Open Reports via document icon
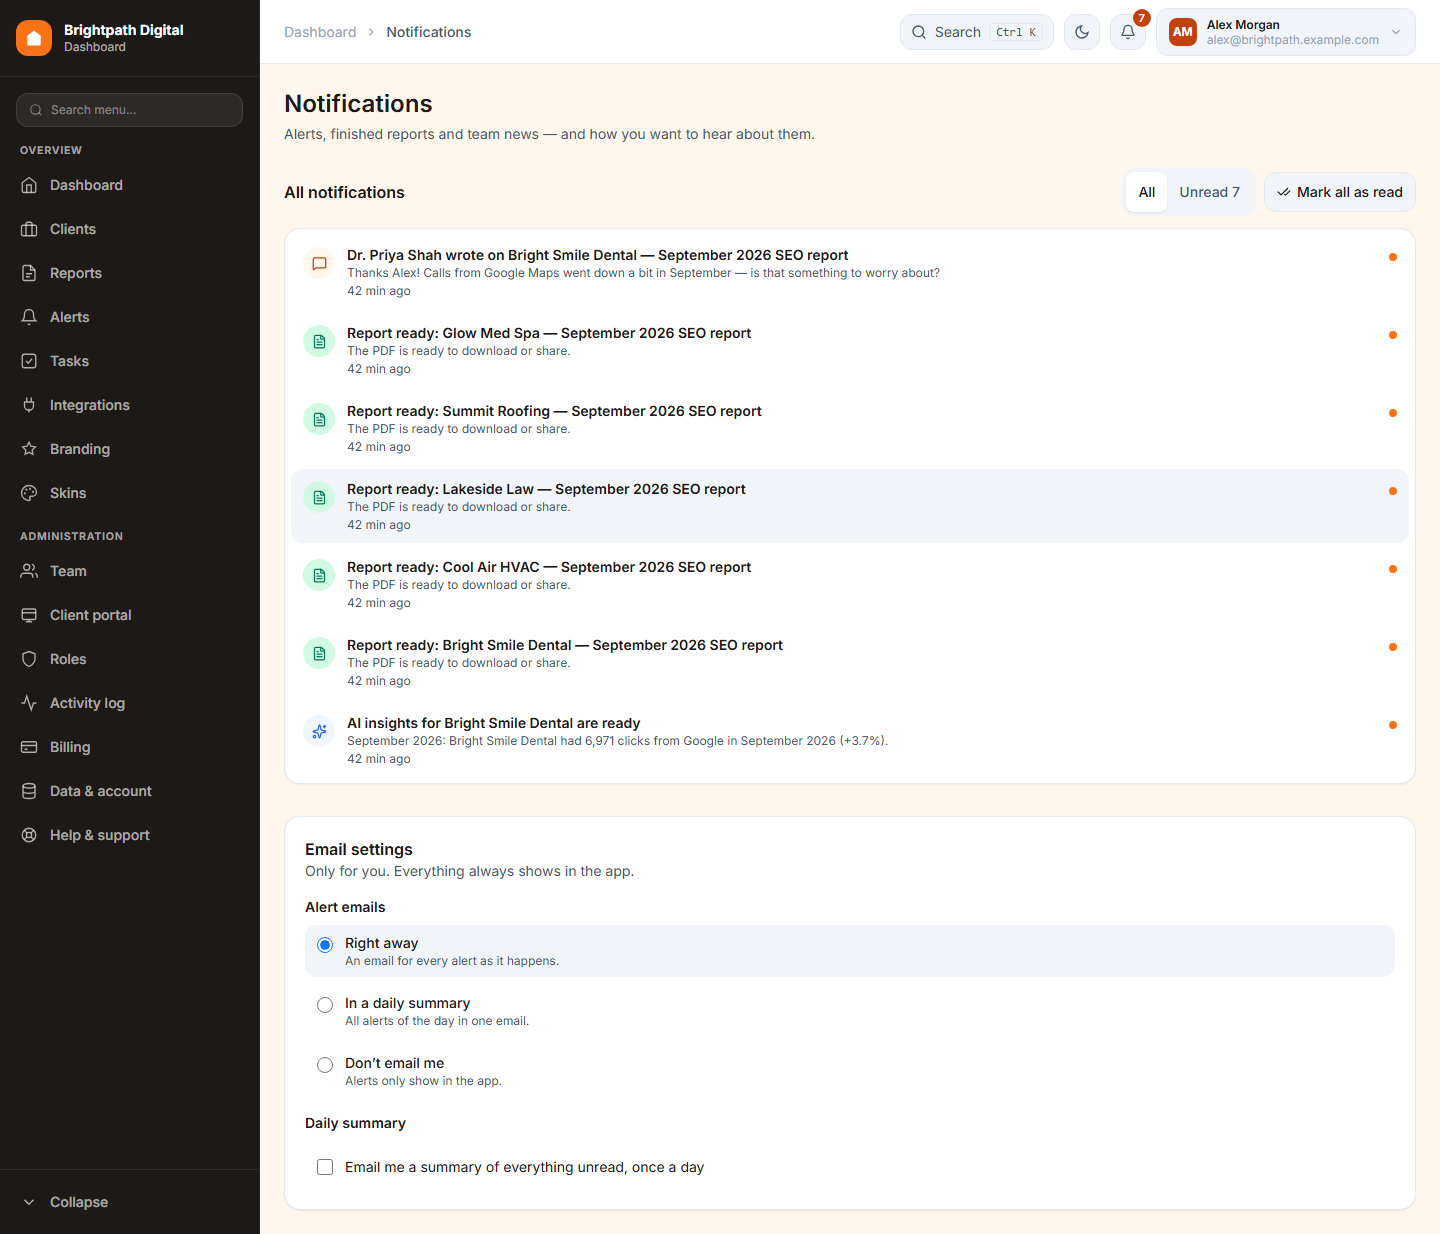The height and width of the screenshot is (1234, 1440). 29,273
